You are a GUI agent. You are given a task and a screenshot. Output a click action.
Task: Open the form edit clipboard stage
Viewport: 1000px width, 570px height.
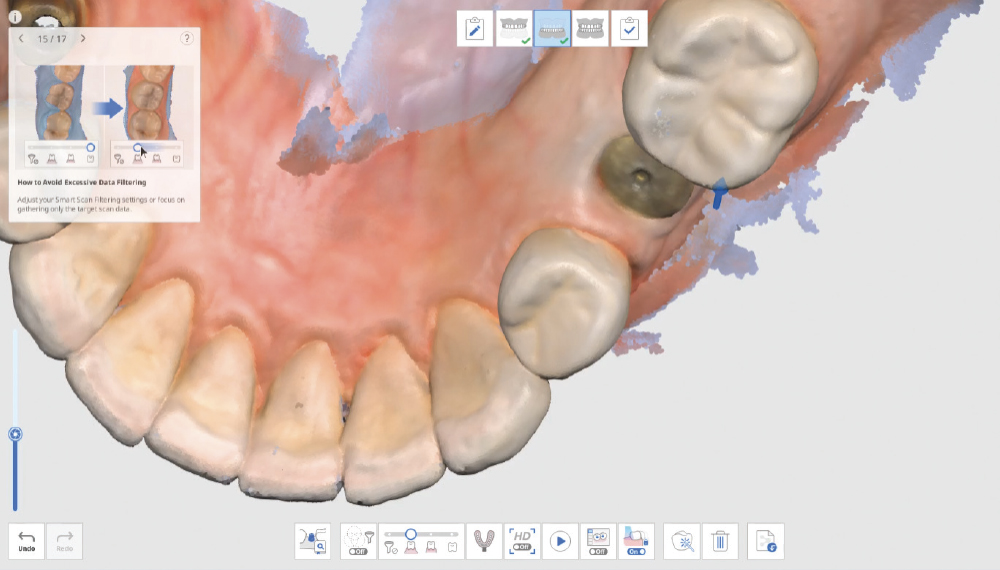(475, 28)
